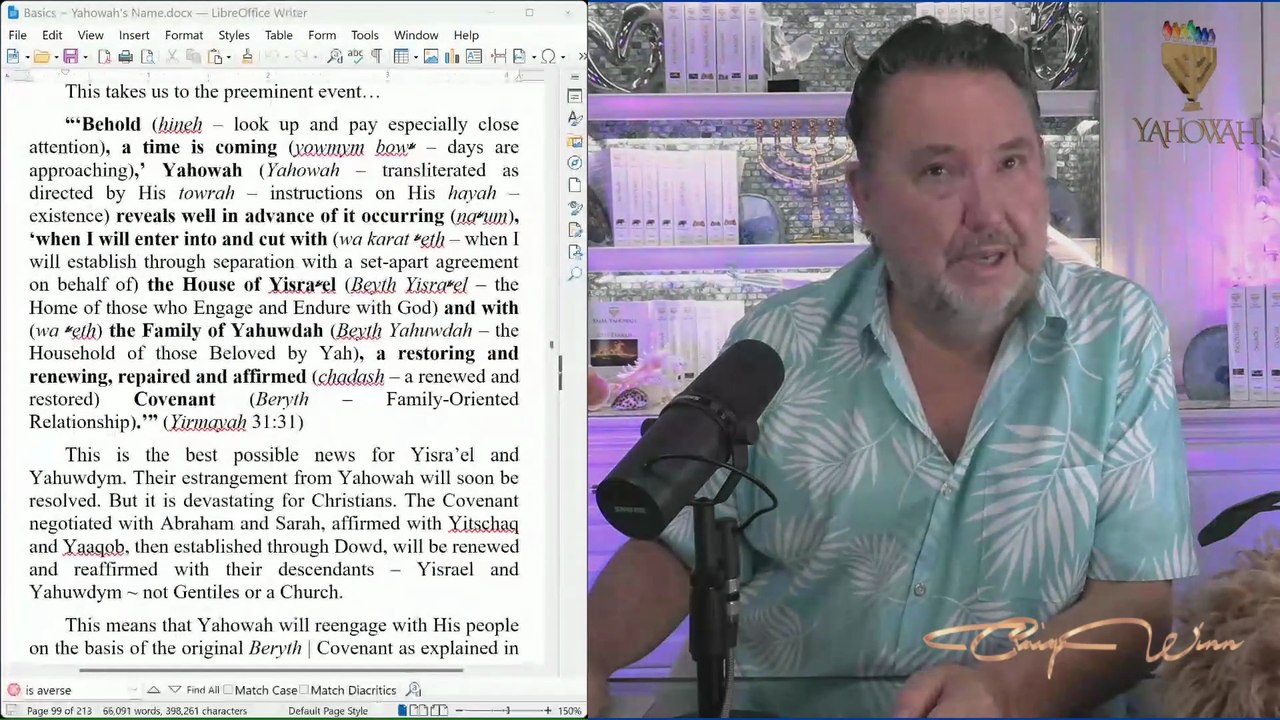Insert a chart from the toolbar
Image resolution: width=1280 pixels, height=720 pixels.
pos(452,57)
